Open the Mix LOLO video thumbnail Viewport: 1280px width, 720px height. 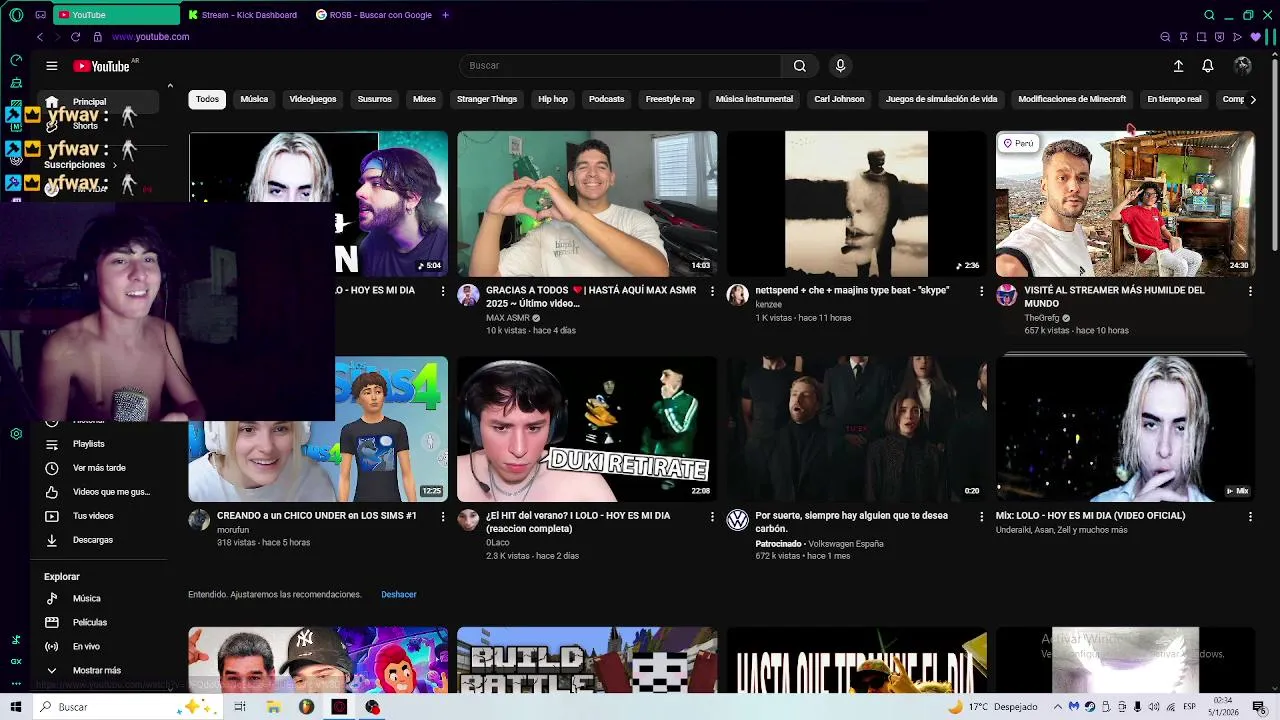pyautogui.click(x=1125, y=429)
